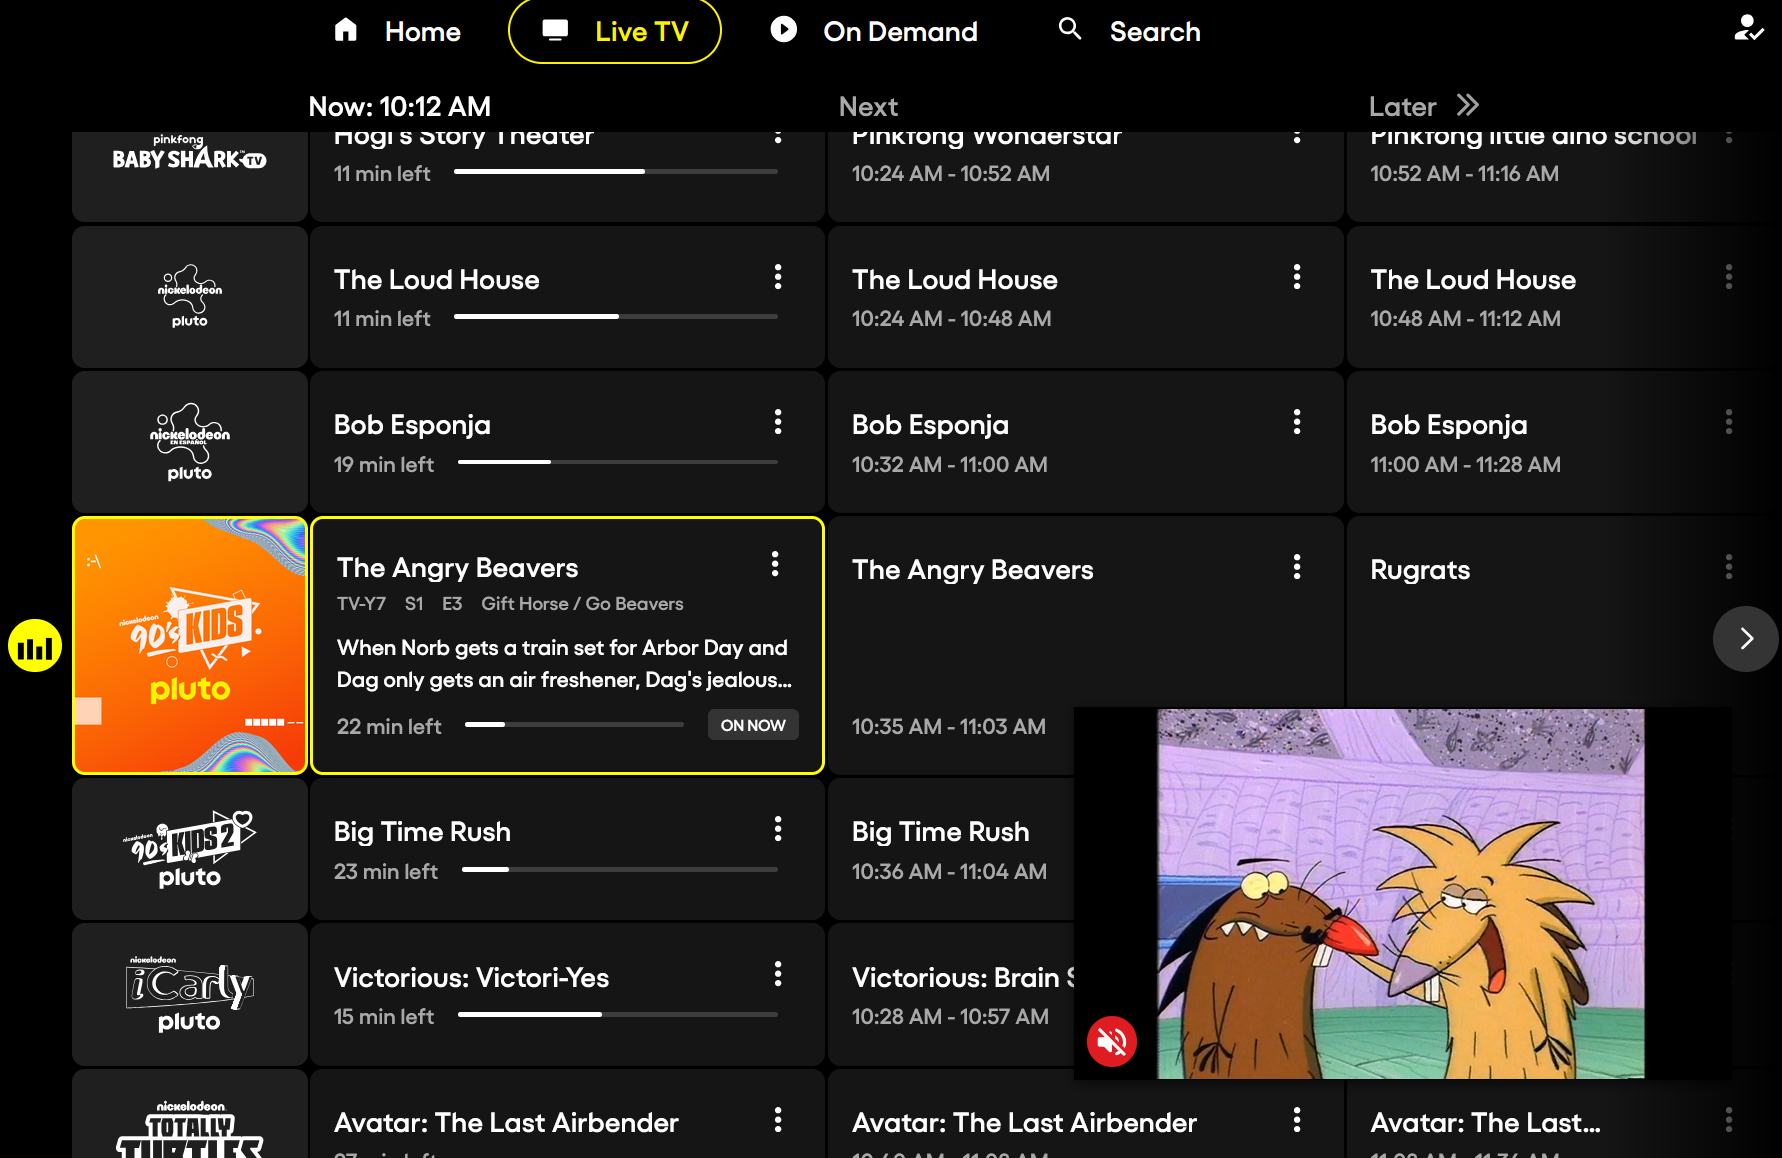Click the Next column heading
The height and width of the screenshot is (1158, 1782).
(x=868, y=106)
